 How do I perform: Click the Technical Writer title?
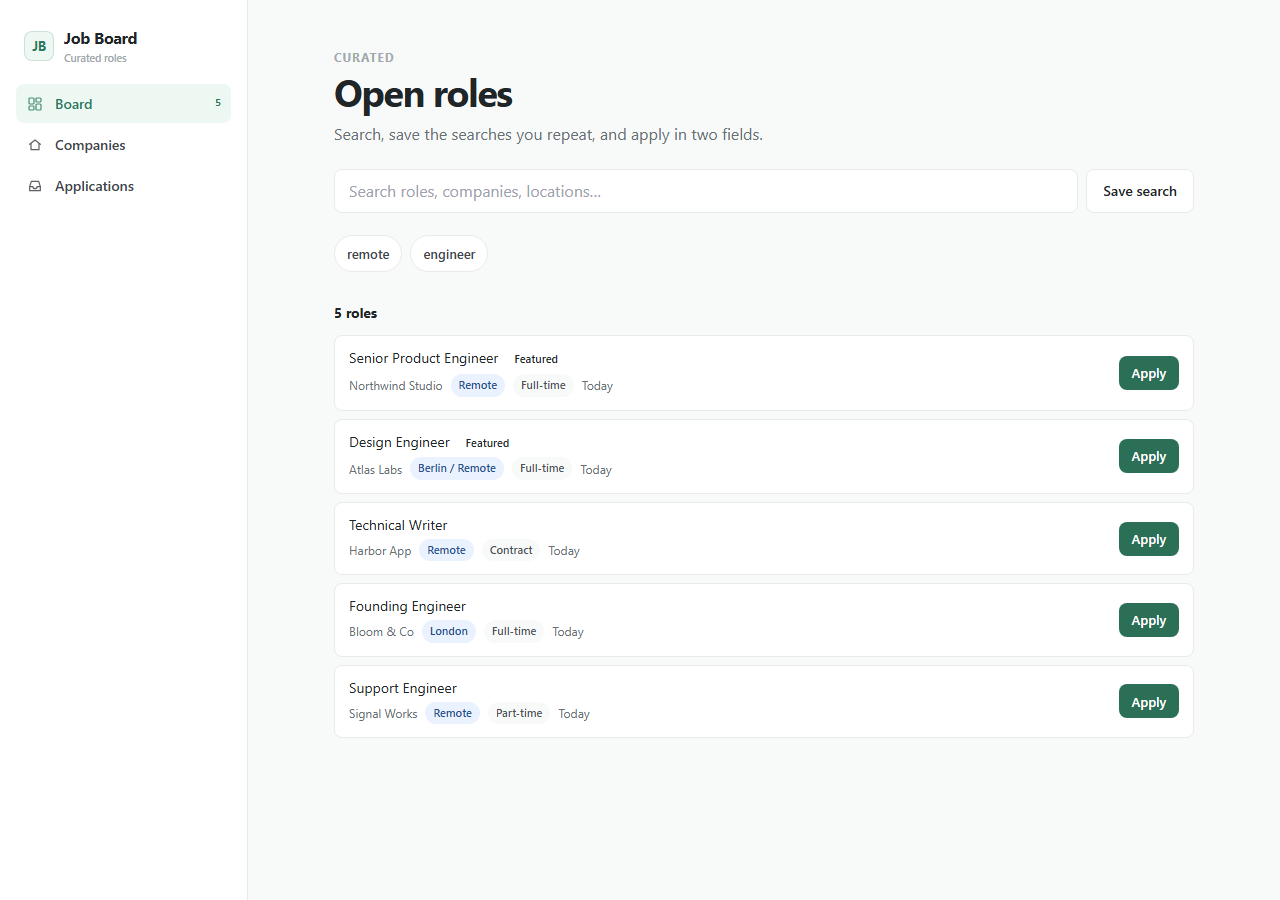[x=398, y=525]
